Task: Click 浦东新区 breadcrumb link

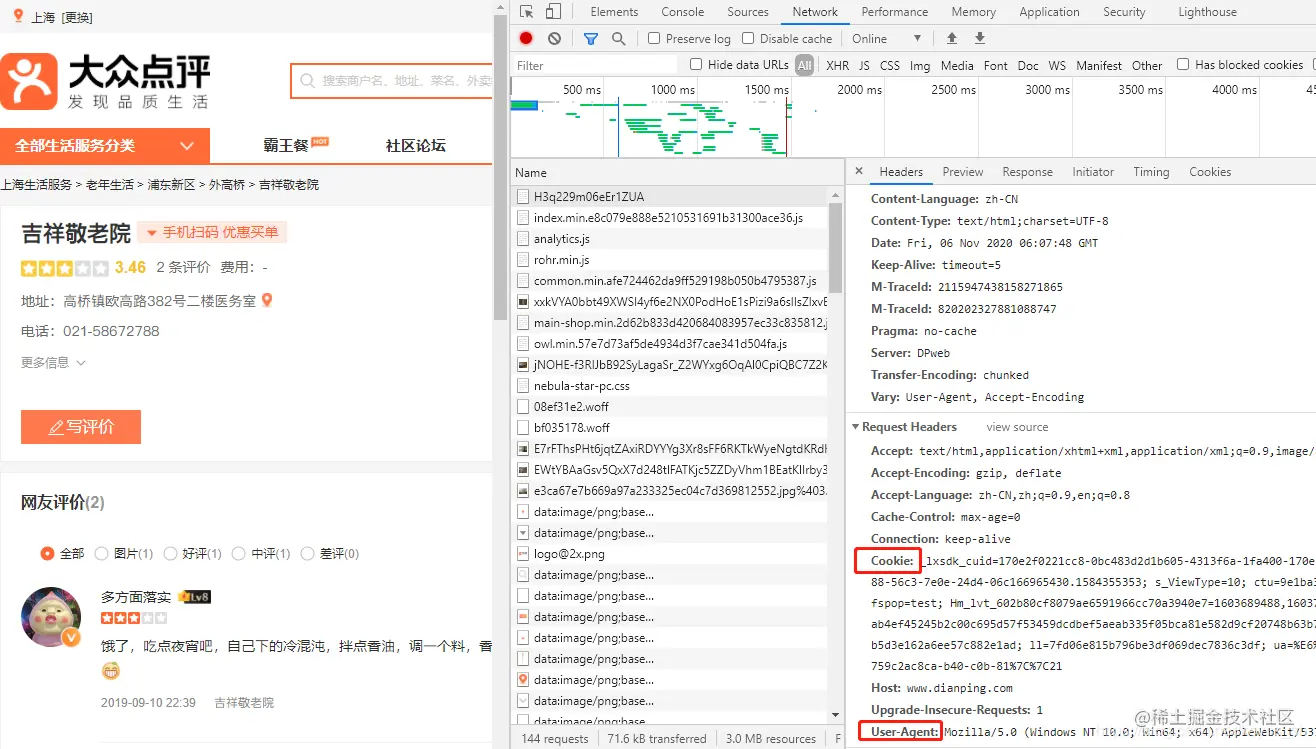Action: (x=171, y=185)
